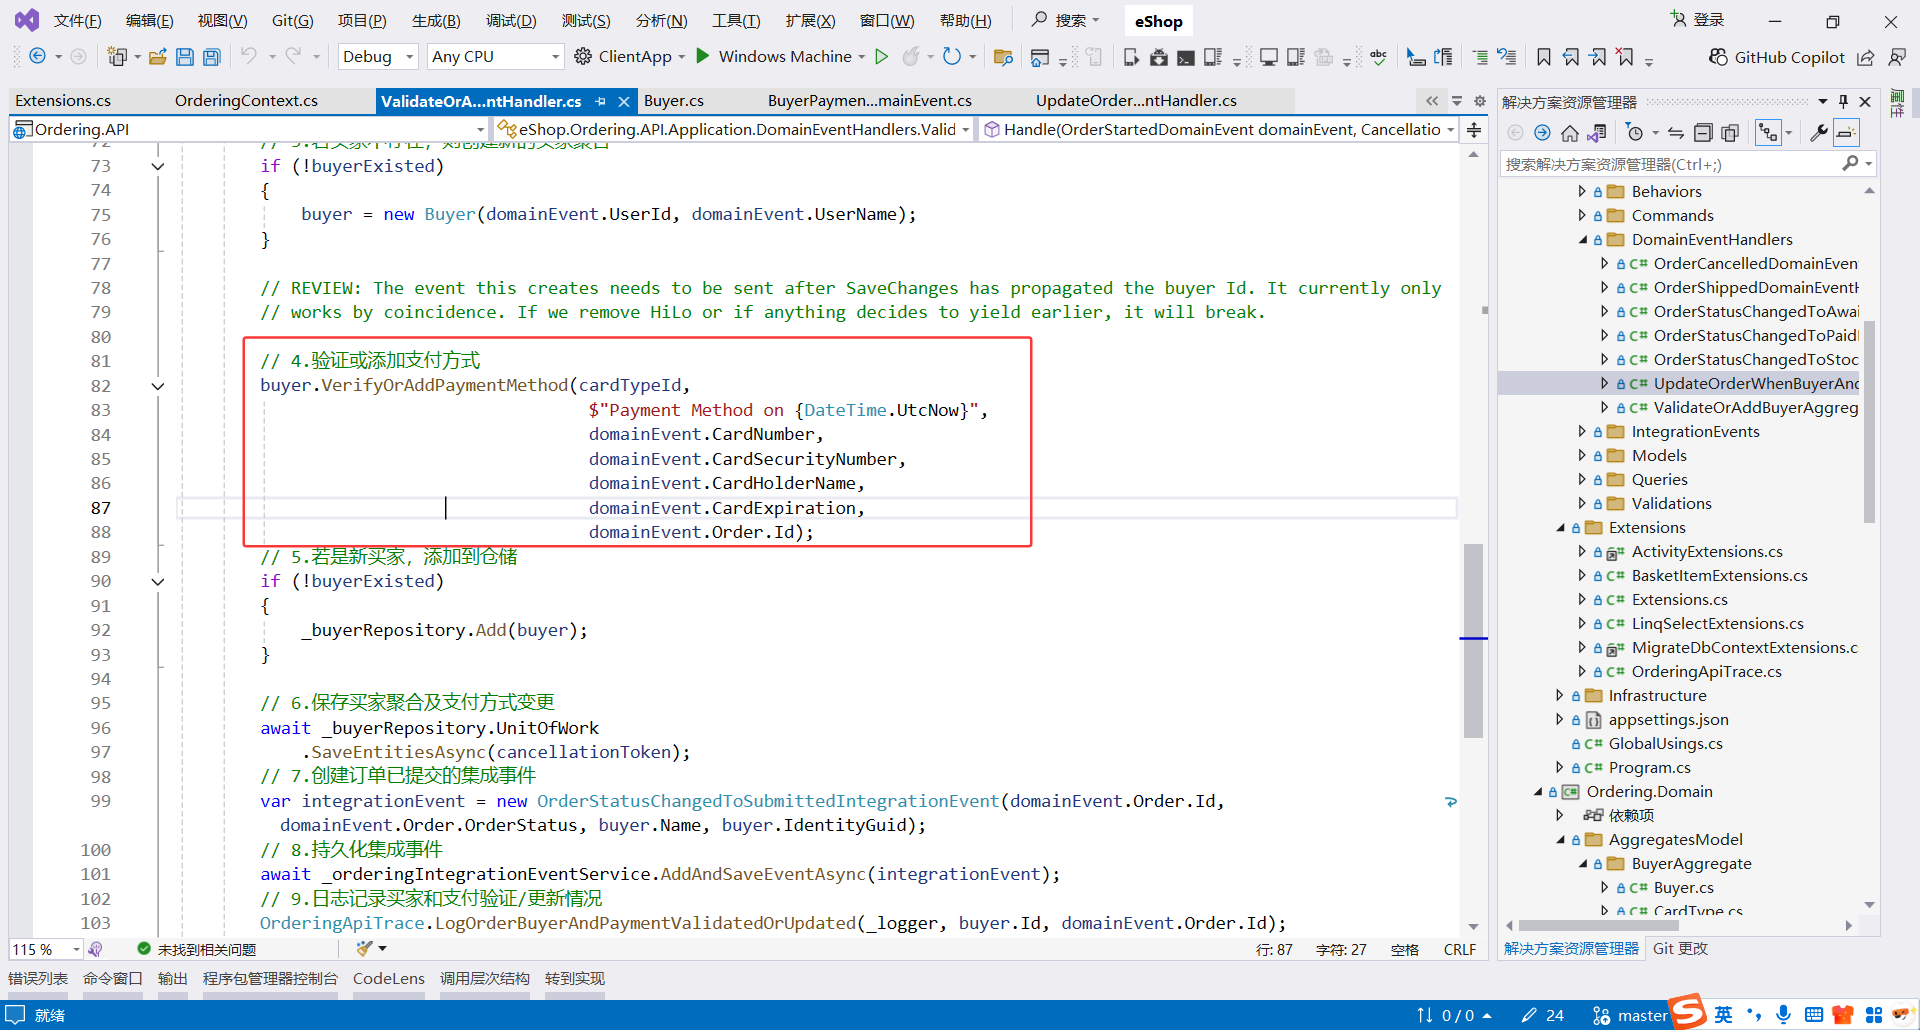The image size is (1920, 1030).
Task: Collapse All icon in Solution Explorer
Action: 1703,132
